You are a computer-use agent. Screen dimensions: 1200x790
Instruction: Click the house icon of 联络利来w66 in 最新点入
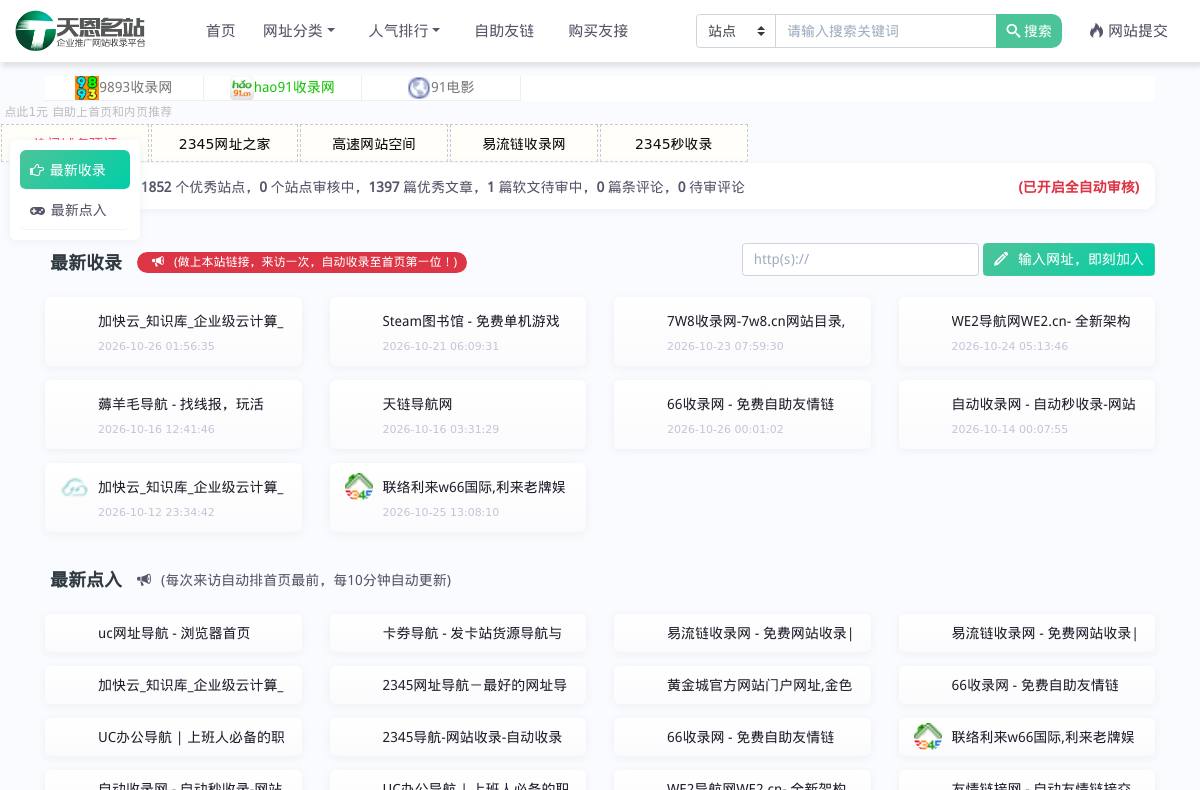[928, 737]
